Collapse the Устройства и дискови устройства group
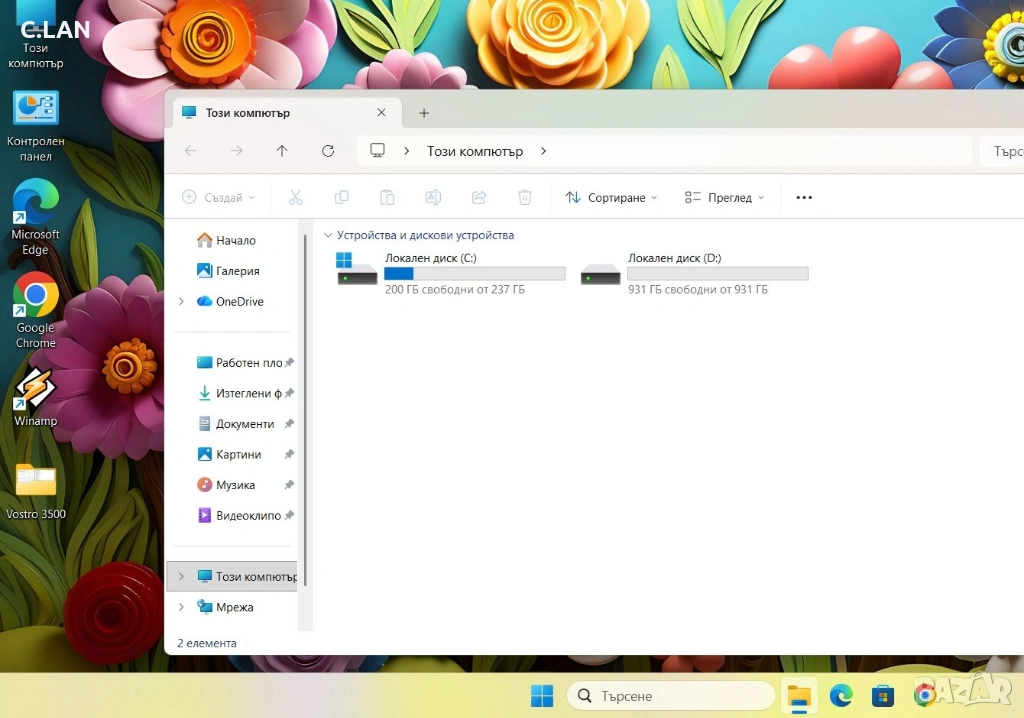The width and height of the screenshot is (1024, 718). click(328, 236)
